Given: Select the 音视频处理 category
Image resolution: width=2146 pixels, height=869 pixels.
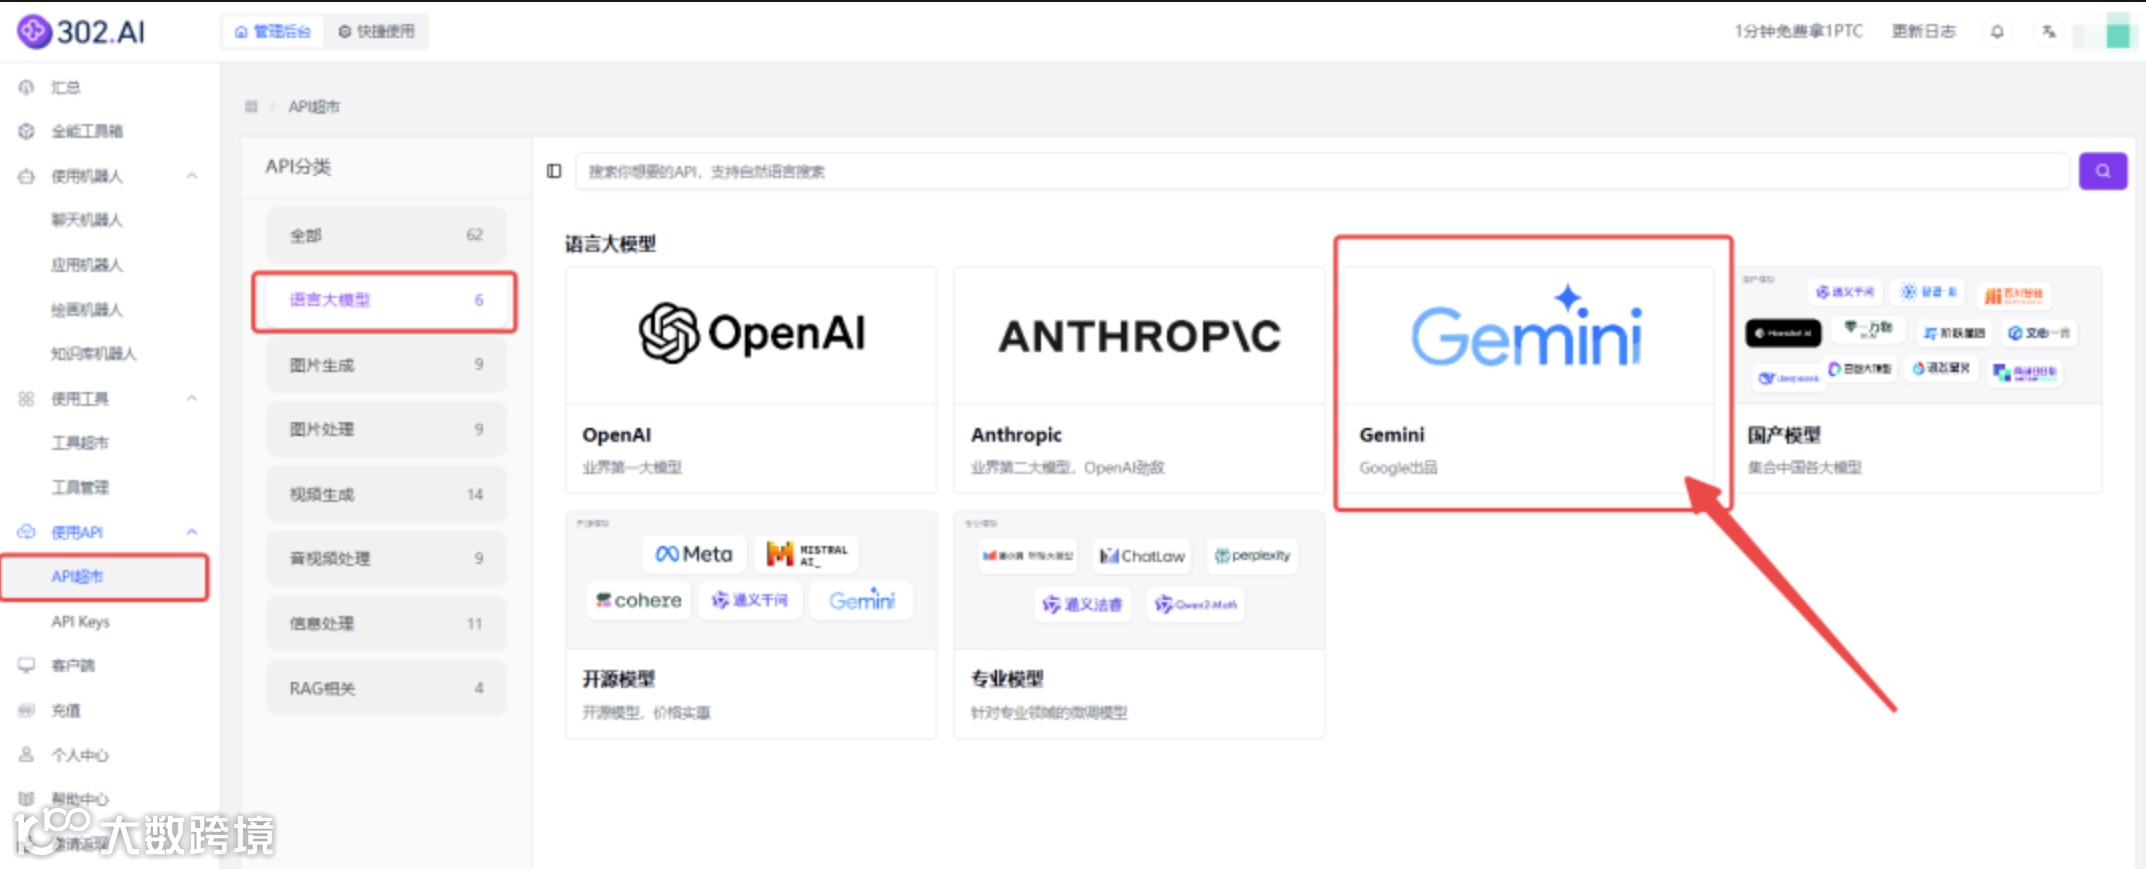Looking at the screenshot, I should point(386,559).
